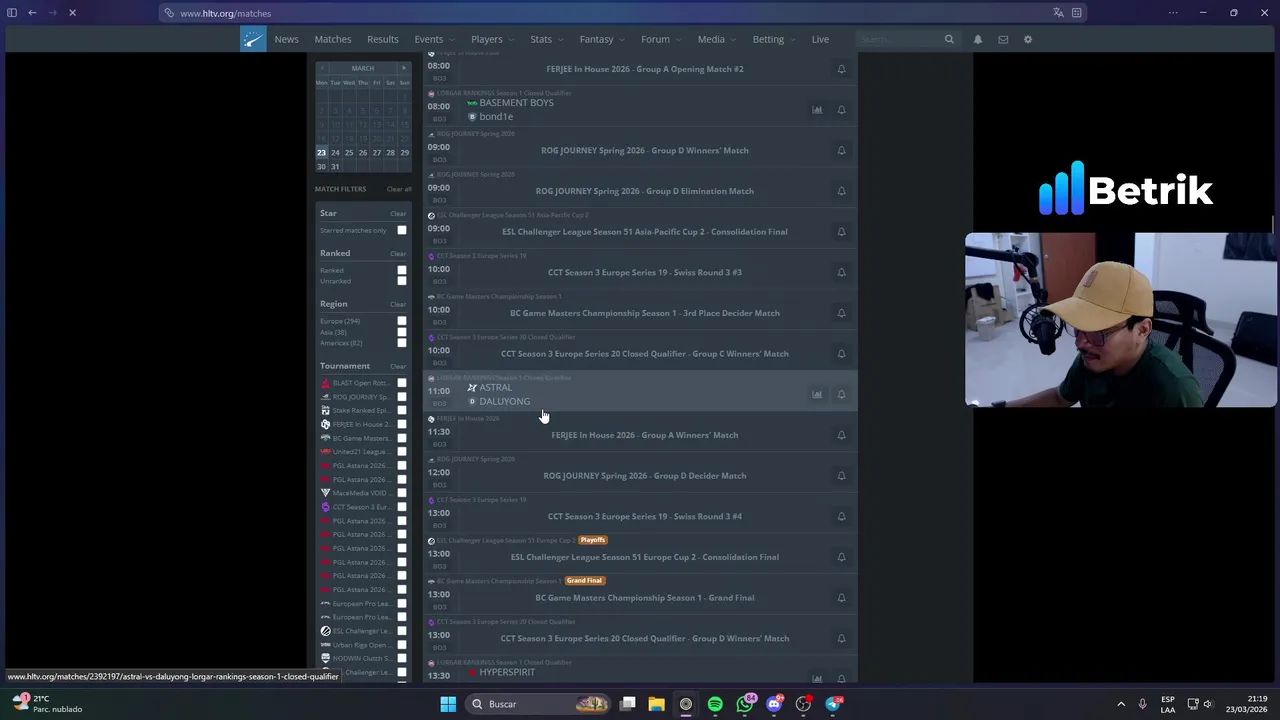Open stats chart icon for ASTRAL vs DALUYONG
Viewport: 1280px width, 720px height.
(817, 394)
